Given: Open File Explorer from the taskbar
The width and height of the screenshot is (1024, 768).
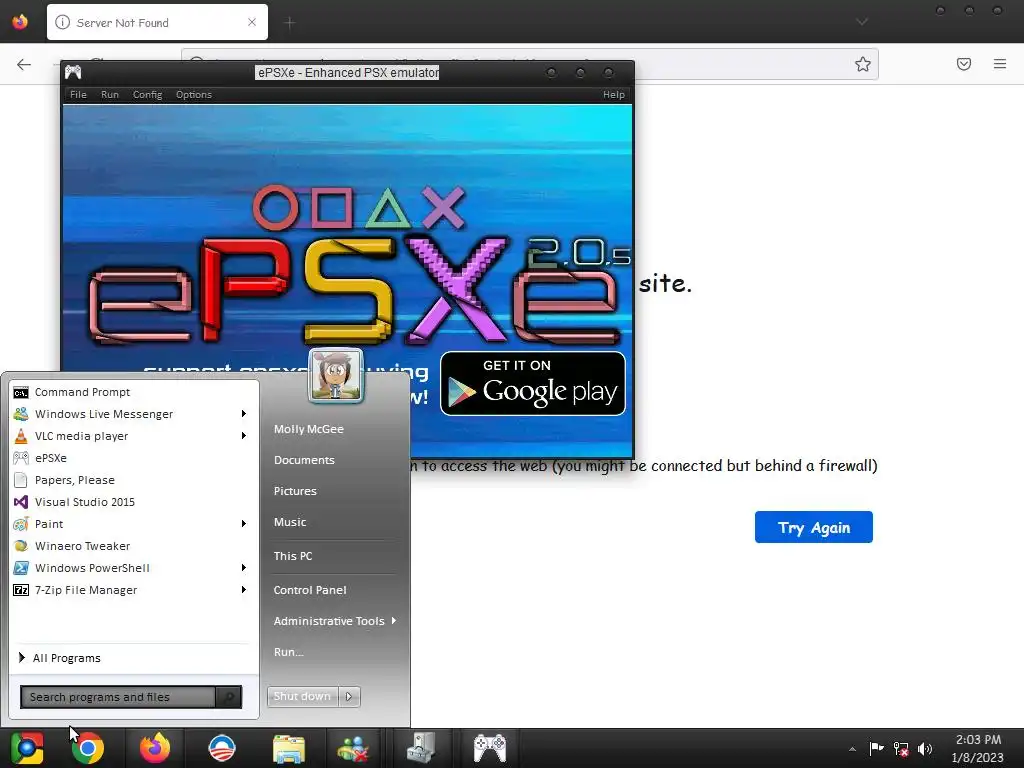Looking at the screenshot, I should tap(289, 748).
